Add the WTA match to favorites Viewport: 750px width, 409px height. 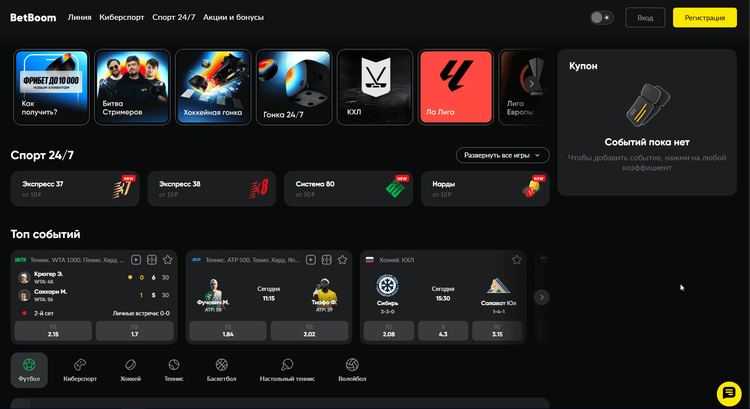167,259
